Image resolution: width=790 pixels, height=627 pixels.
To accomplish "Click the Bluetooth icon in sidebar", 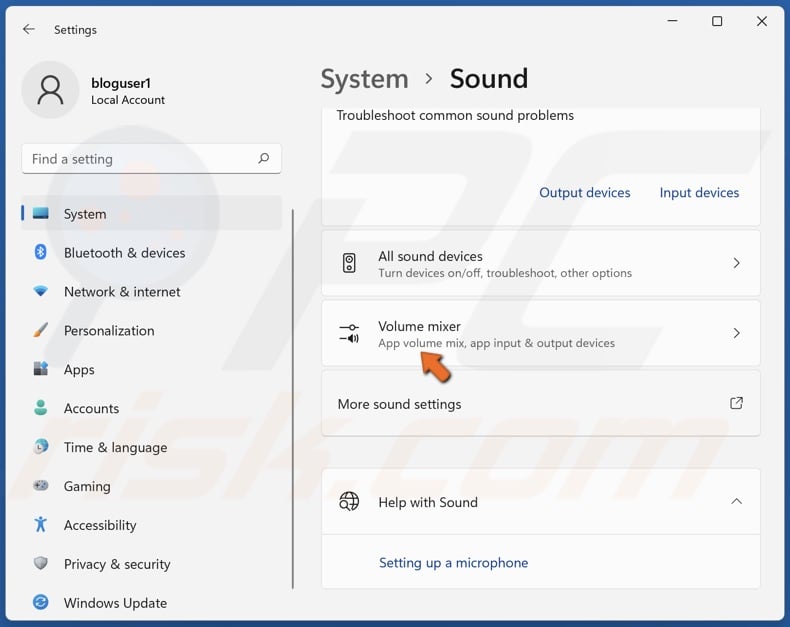I will click(x=40, y=252).
